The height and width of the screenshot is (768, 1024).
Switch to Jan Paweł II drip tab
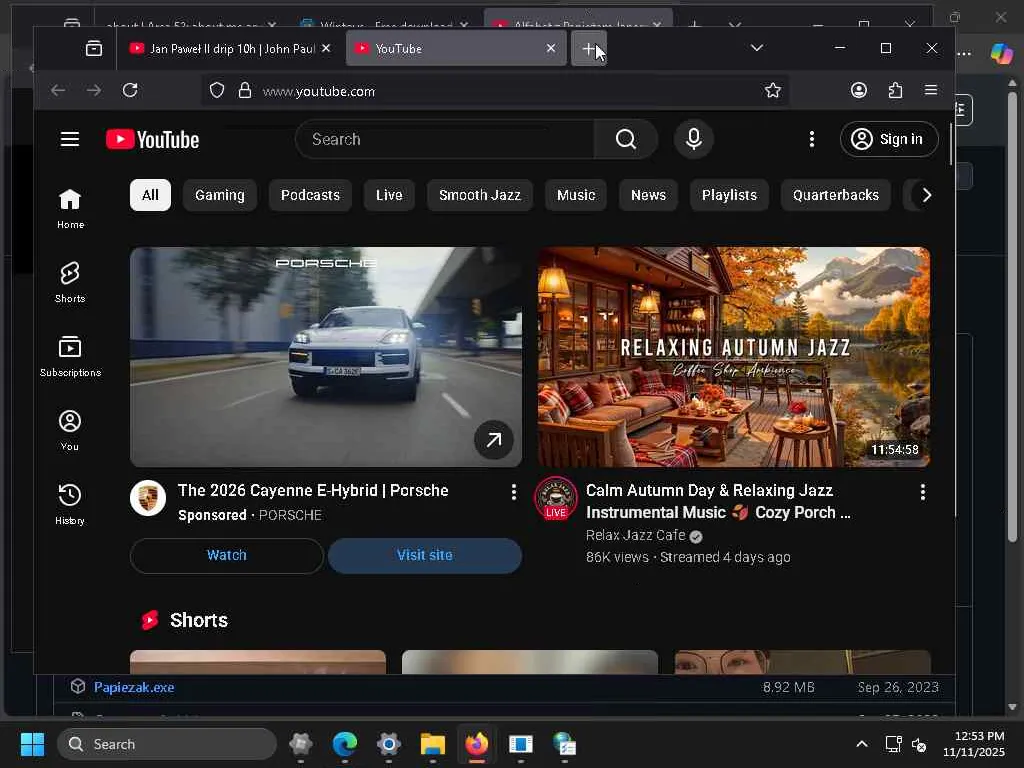(x=222, y=48)
